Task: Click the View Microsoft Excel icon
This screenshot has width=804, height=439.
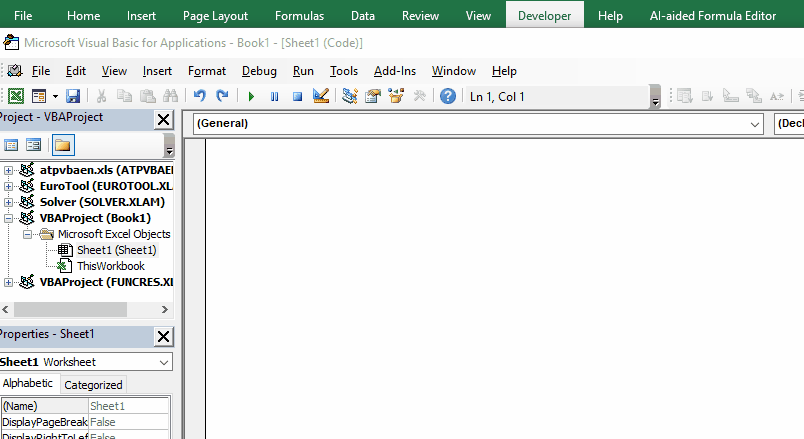Action: point(16,96)
